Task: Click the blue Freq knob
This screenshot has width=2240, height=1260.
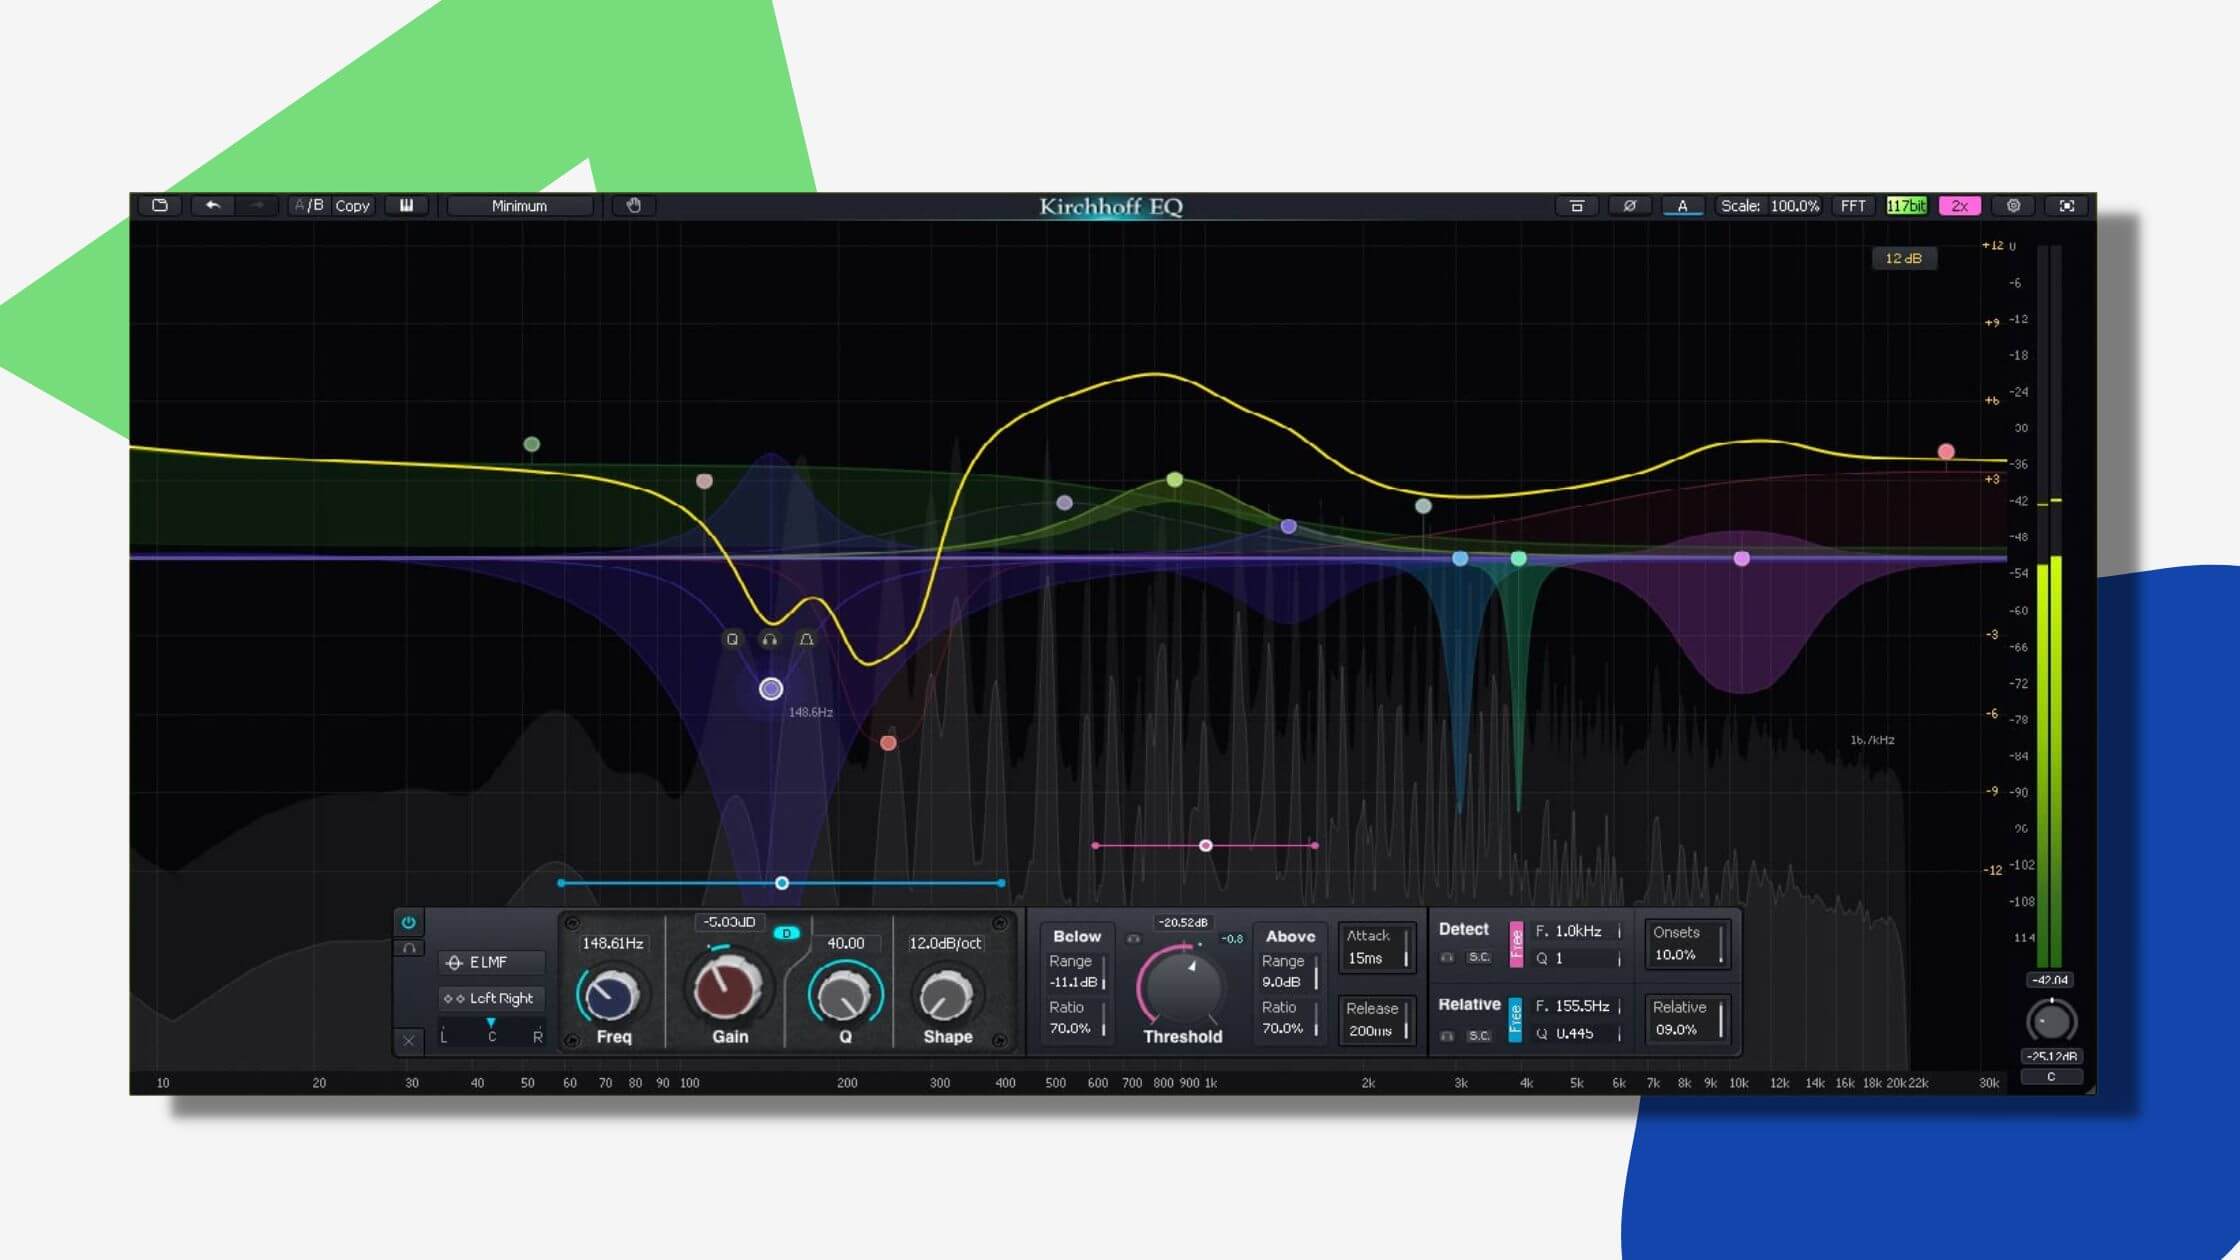Action: 611,994
